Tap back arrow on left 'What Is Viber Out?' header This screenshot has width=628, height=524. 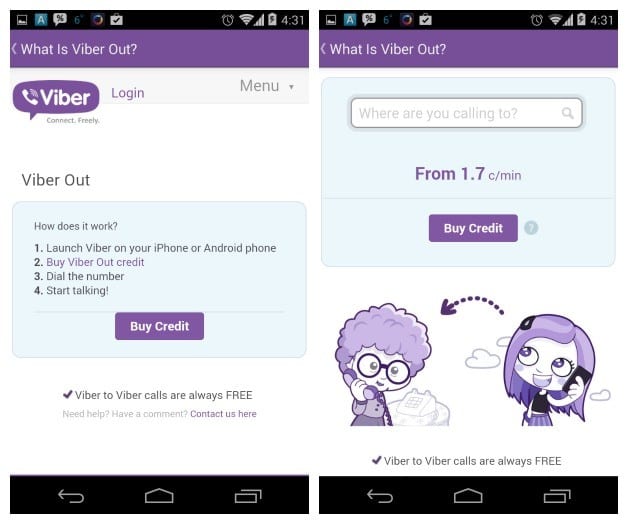pyautogui.click(x=14, y=49)
